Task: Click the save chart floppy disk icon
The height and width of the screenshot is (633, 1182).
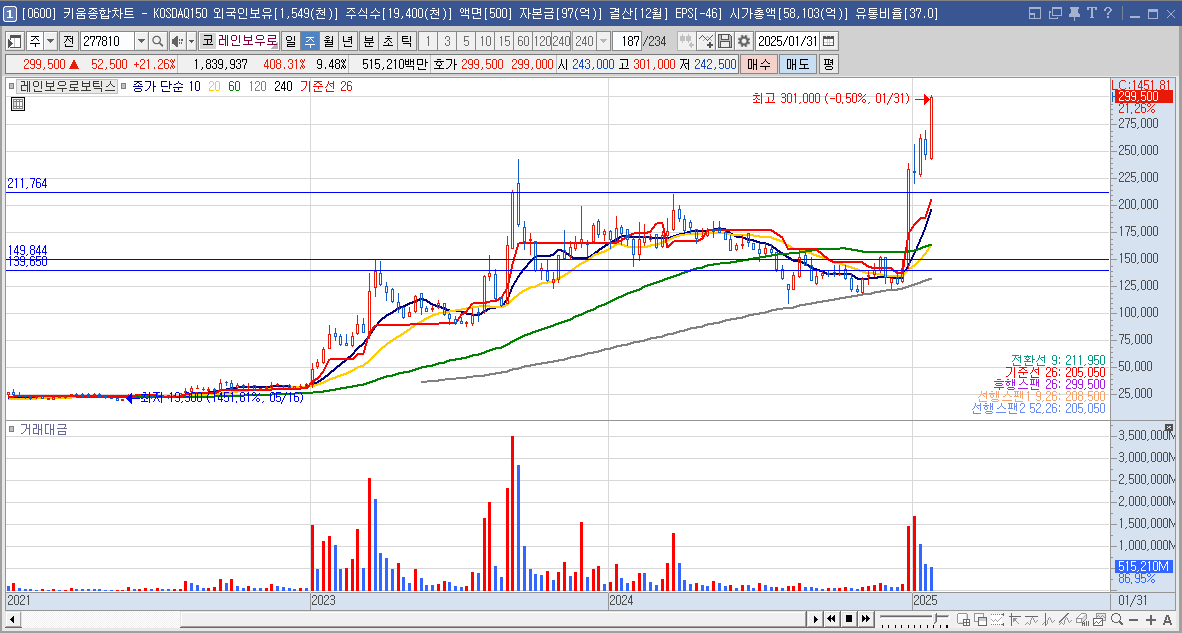Action: [725, 41]
